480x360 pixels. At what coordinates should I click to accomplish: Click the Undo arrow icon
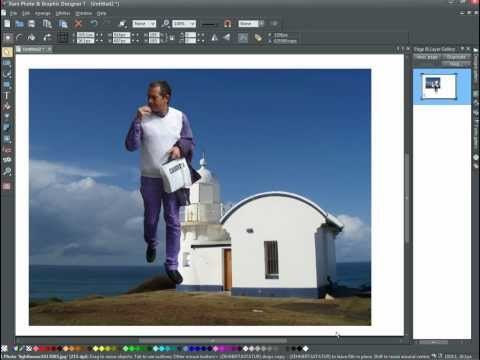click(x=94, y=24)
